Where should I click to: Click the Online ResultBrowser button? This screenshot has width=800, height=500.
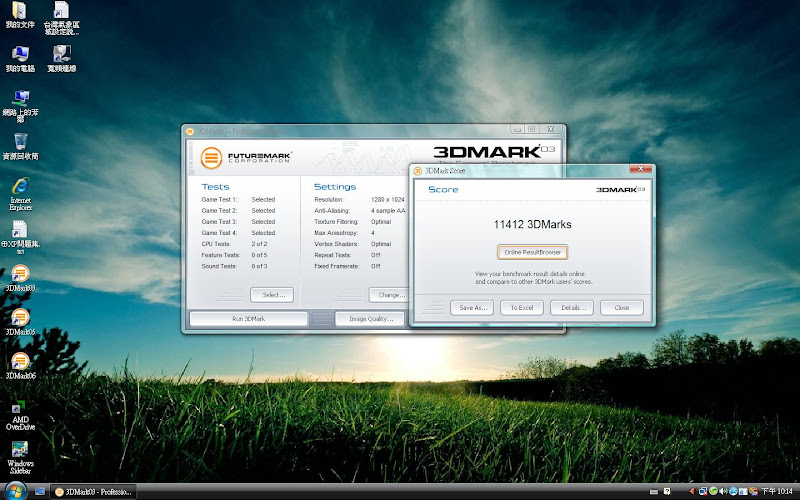point(533,252)
